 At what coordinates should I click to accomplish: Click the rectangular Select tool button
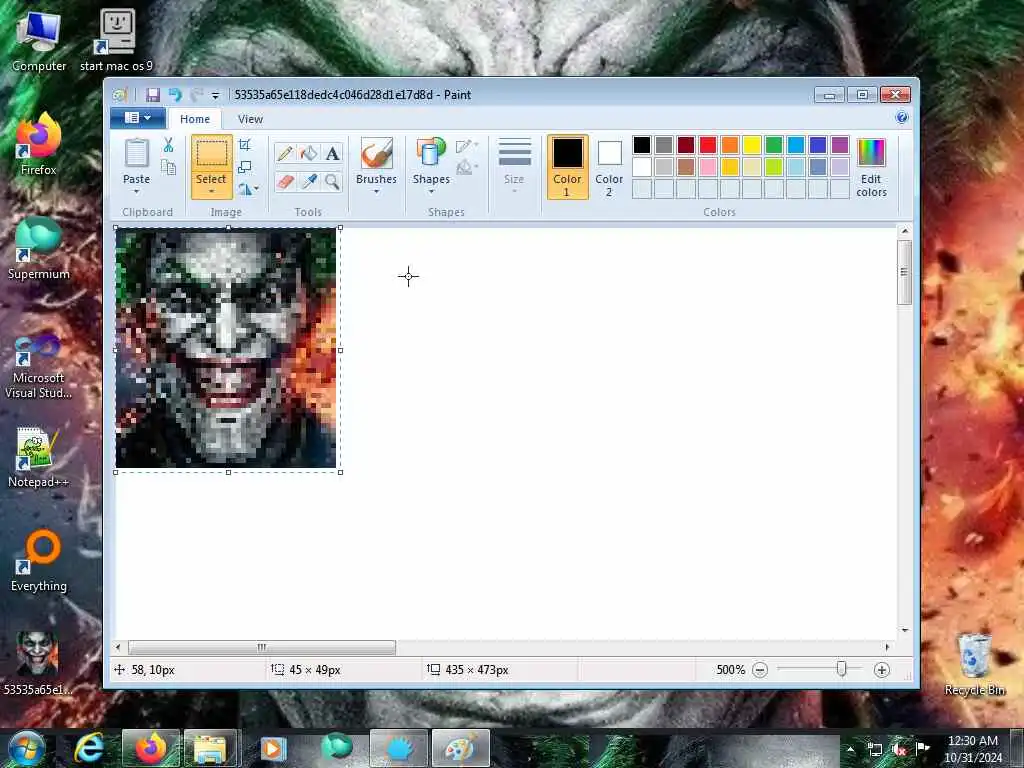(212, 155)
